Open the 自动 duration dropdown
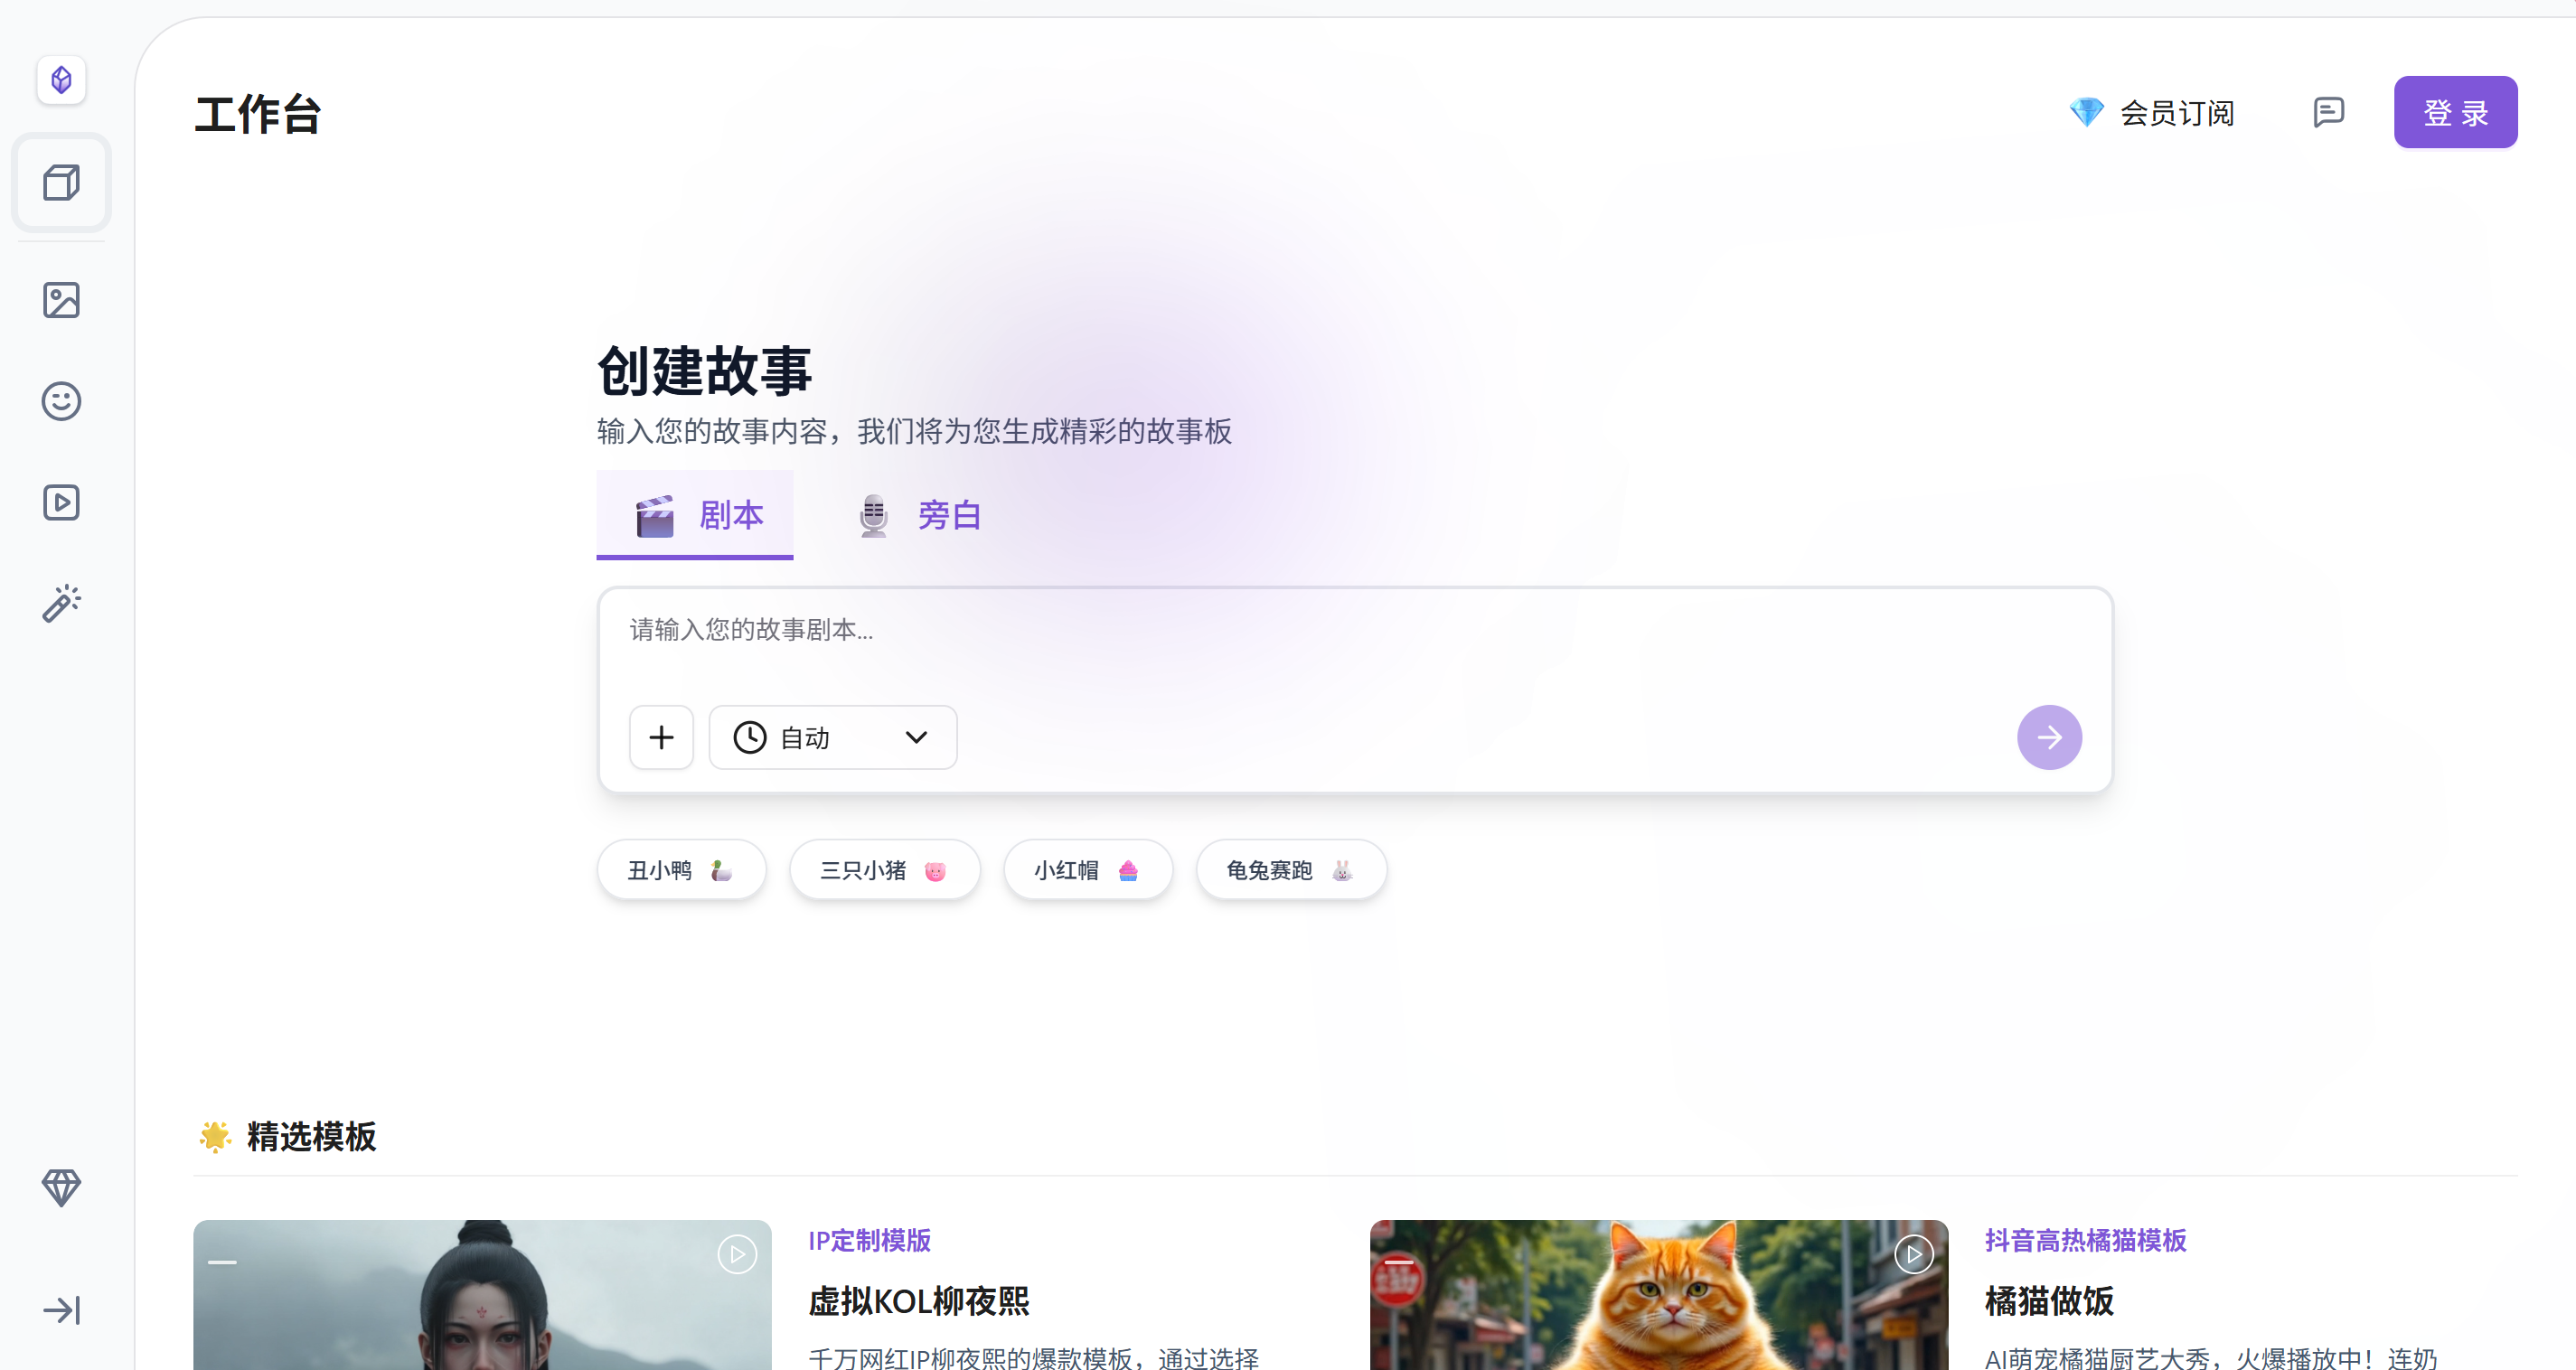Viewport: 2576px width, 1370px height. coord(833,737)
